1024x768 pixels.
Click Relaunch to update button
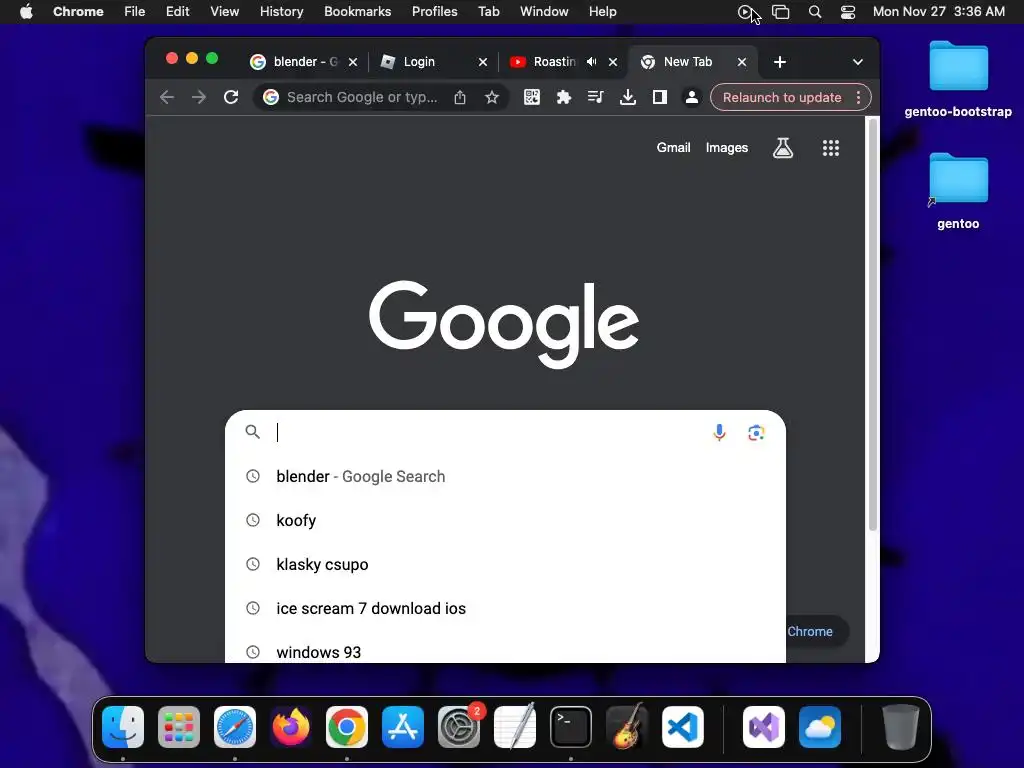(x=782, y=97)
